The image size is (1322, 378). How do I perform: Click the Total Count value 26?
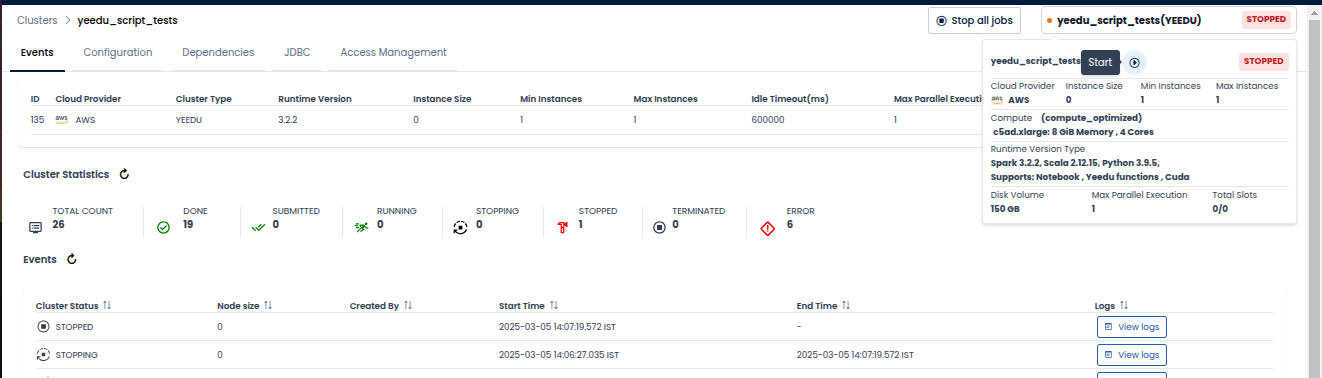[59, 225]
